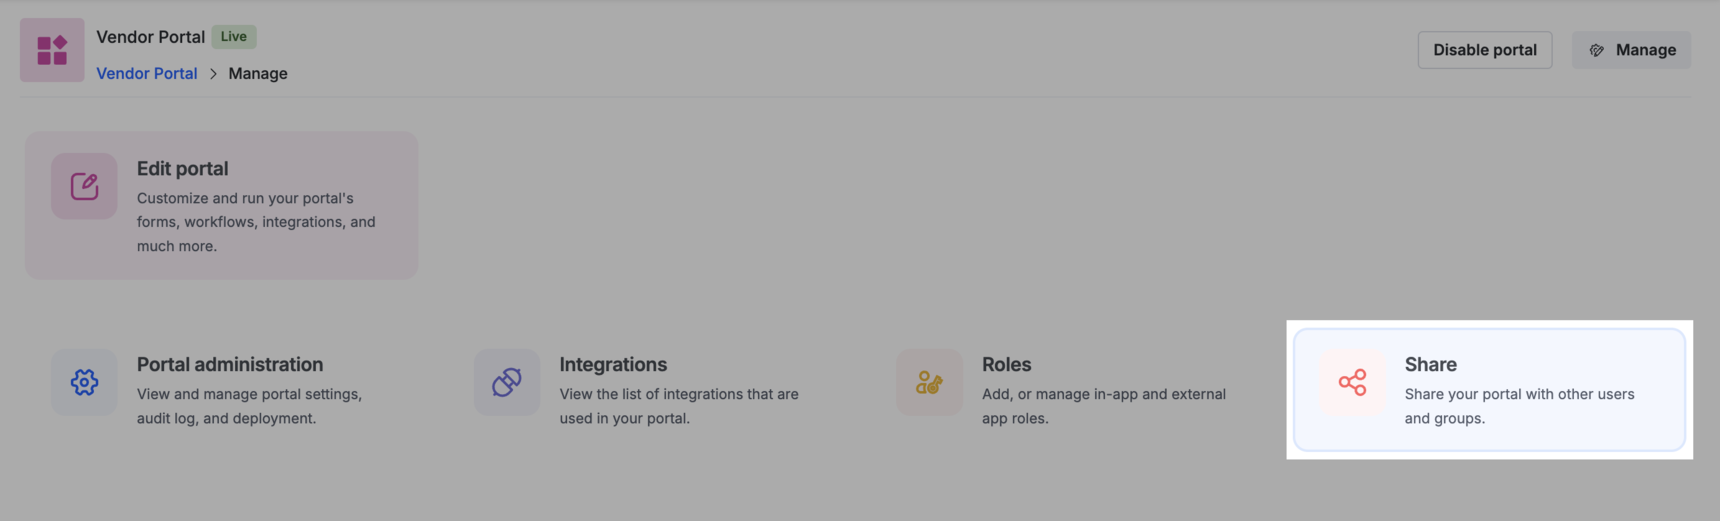
Task: Click the Portal administration gear icon
Action: (84, 382)
